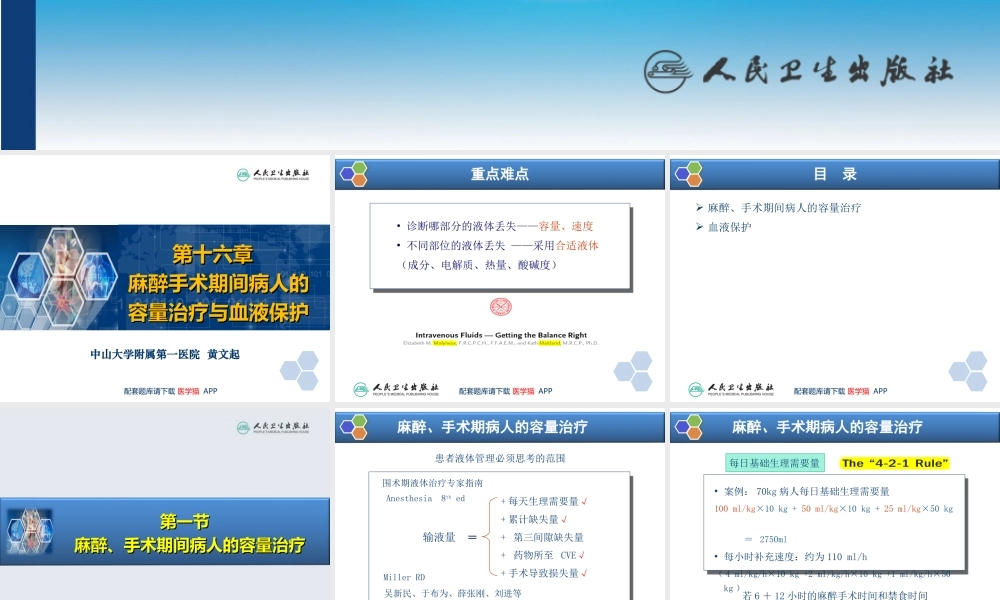This screenshot has height=600, width=1000.
Task: Collapse the 患者液体管理必须思考的范围 box
Action: [500, 457]
